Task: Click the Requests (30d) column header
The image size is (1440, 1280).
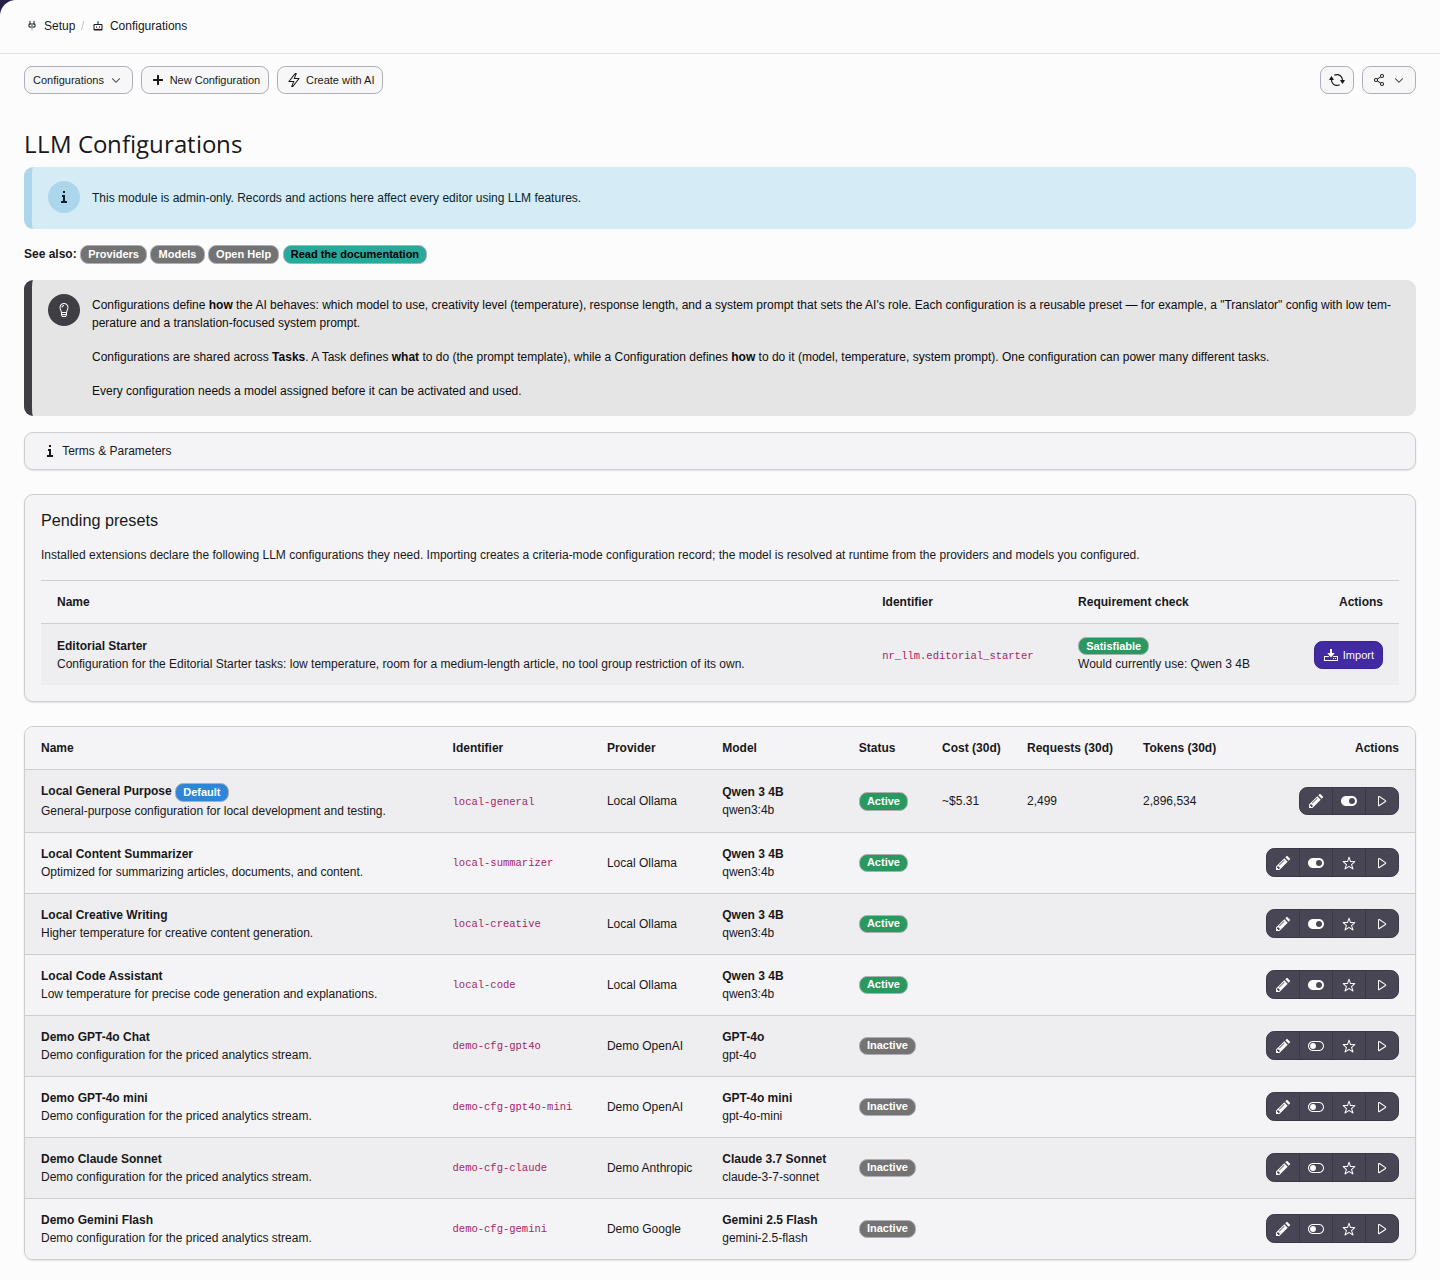Action: pos(1070,748)
